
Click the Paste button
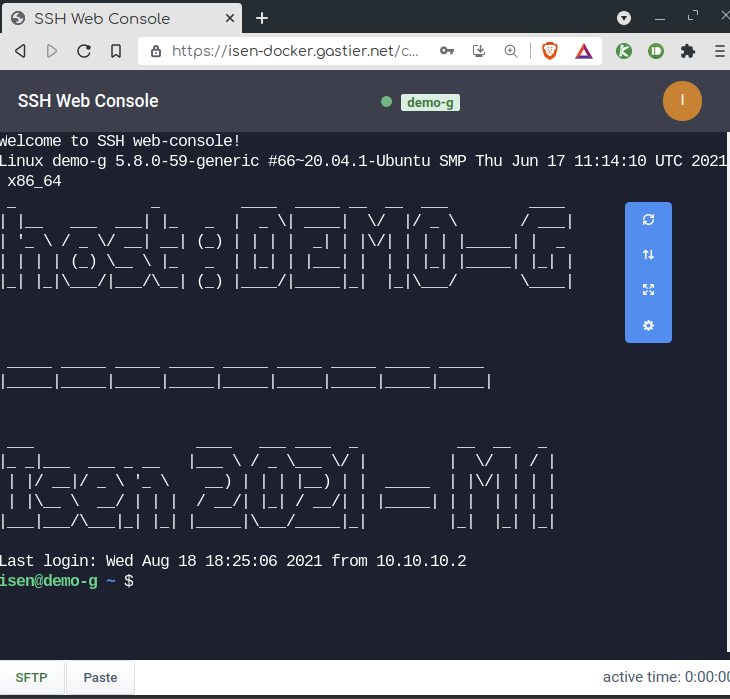tap(100, 678)
